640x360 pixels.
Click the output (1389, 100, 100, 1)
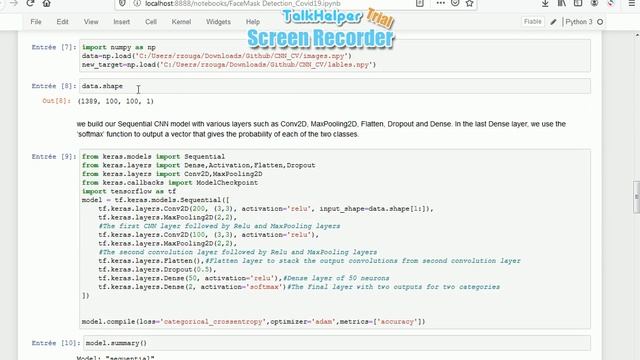116,101
